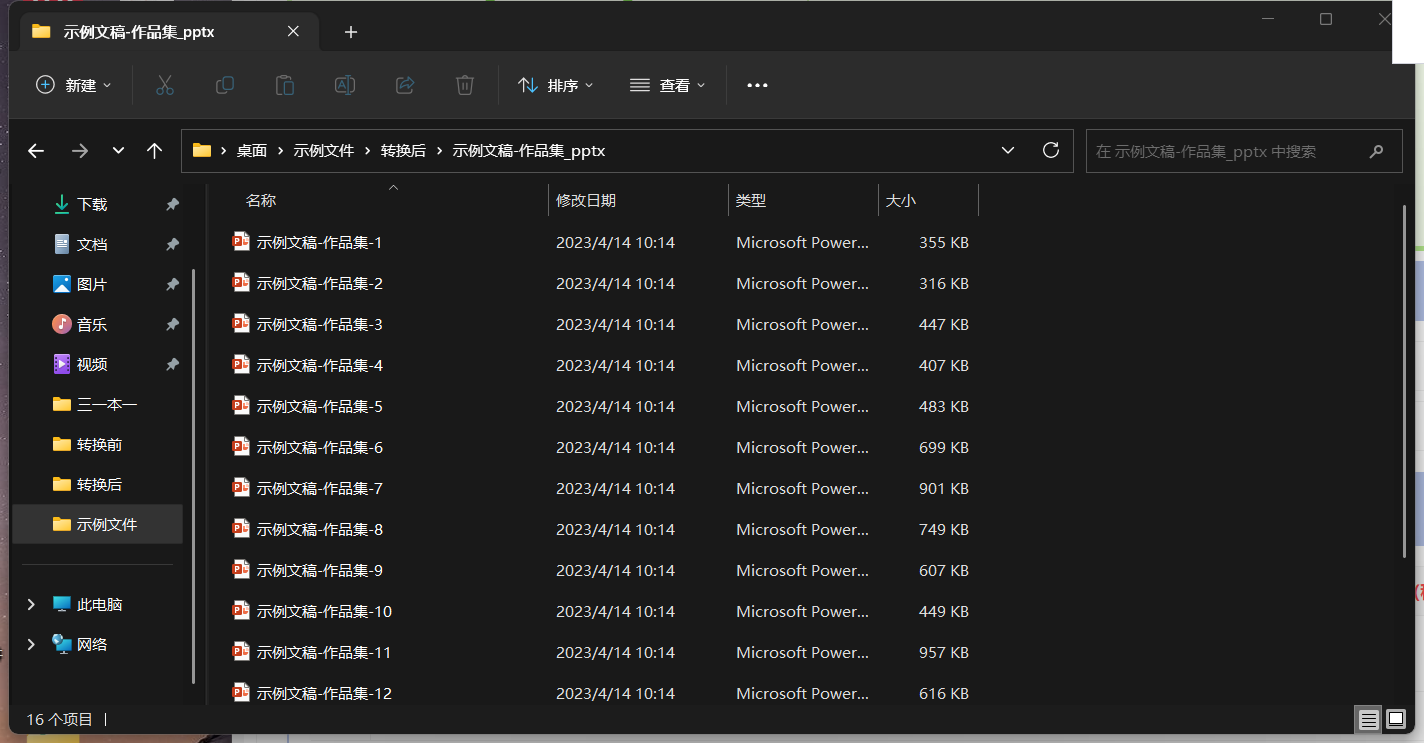Viewport: 1424px width, 743px height.
Task: Open the See more ellipsis menu
Action: (x=756, y=85)
